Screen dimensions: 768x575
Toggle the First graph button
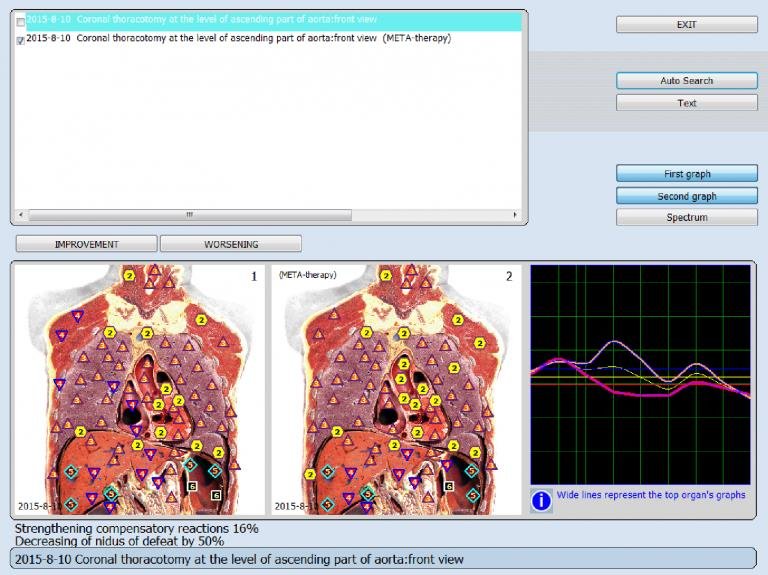pyautogui.click(x=686, y=174)
